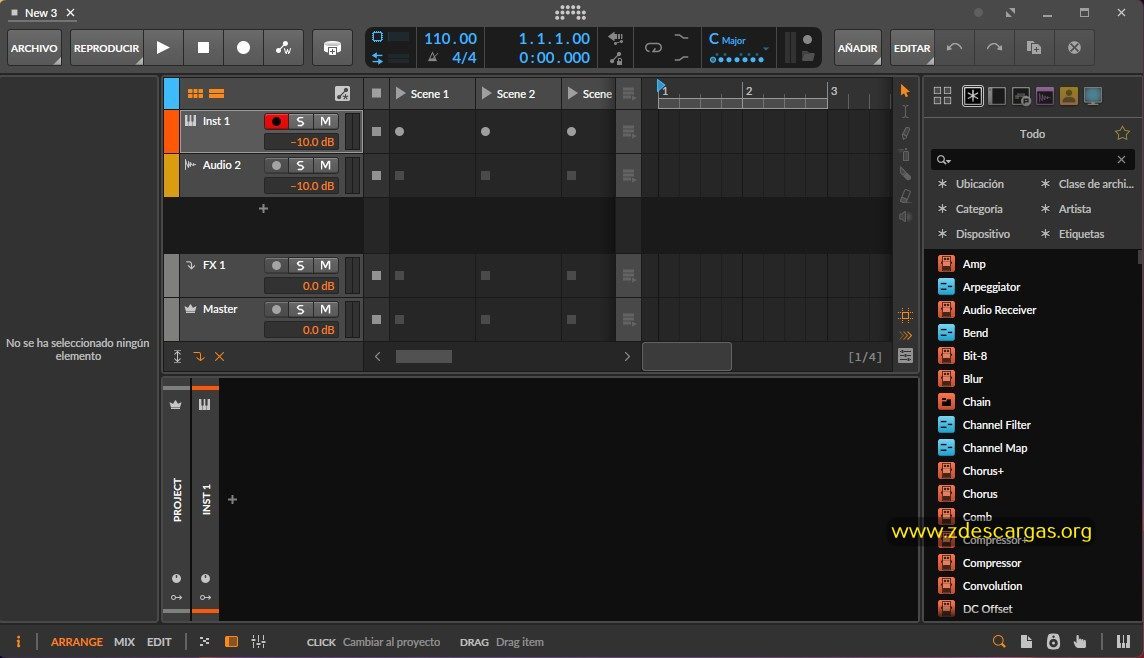Add a device after INST 1 chain
The image size is (1144, 658).
click(232, 500)
